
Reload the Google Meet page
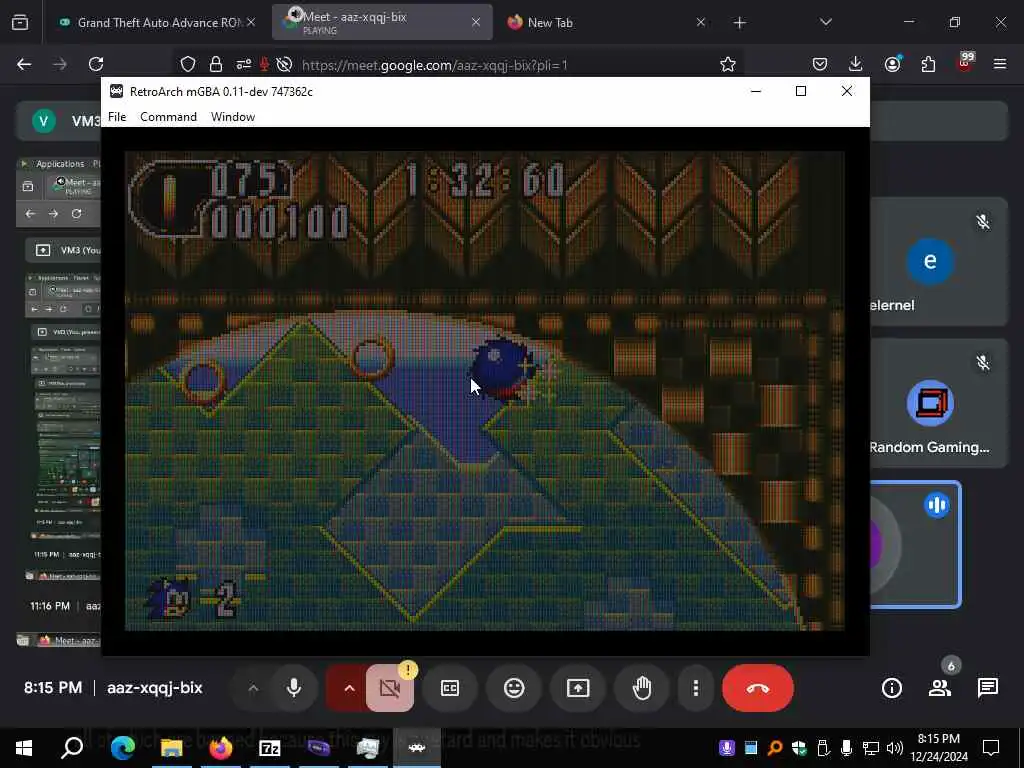click(x=96, y=64)
